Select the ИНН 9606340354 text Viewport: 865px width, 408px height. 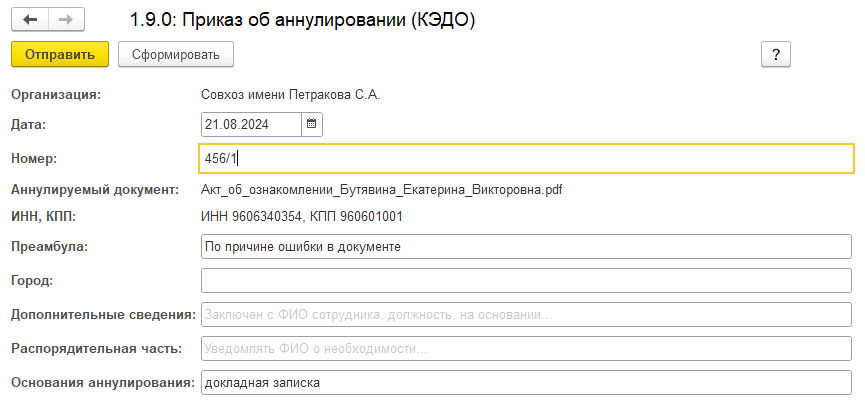click(252, 217)
